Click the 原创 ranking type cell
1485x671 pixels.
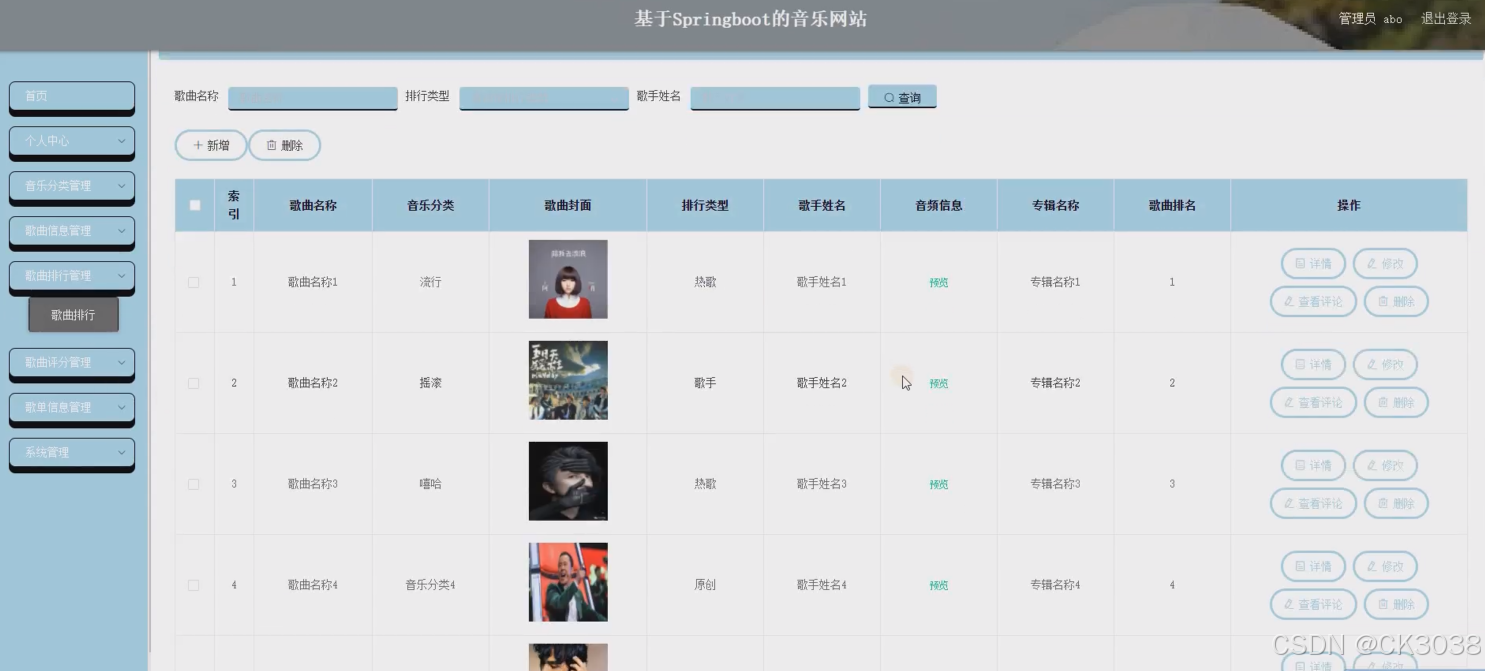coord(705,585)
